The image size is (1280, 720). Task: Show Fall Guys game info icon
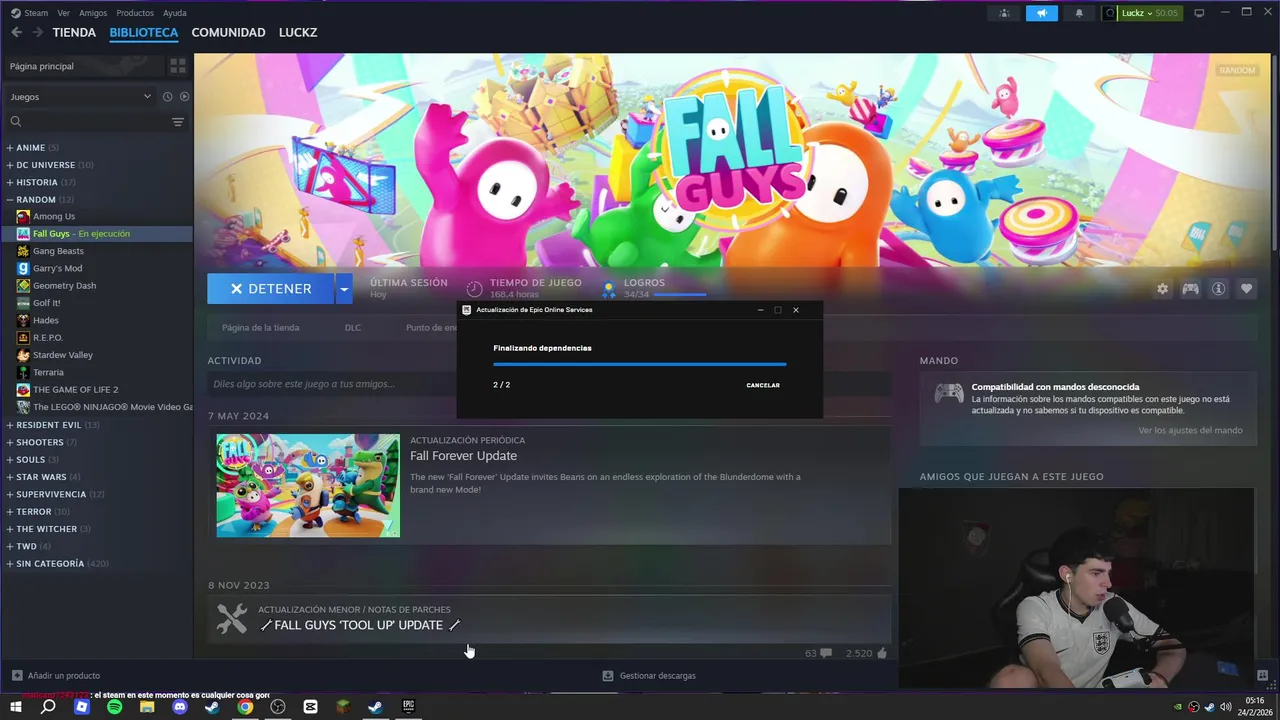coord(1218,289)
